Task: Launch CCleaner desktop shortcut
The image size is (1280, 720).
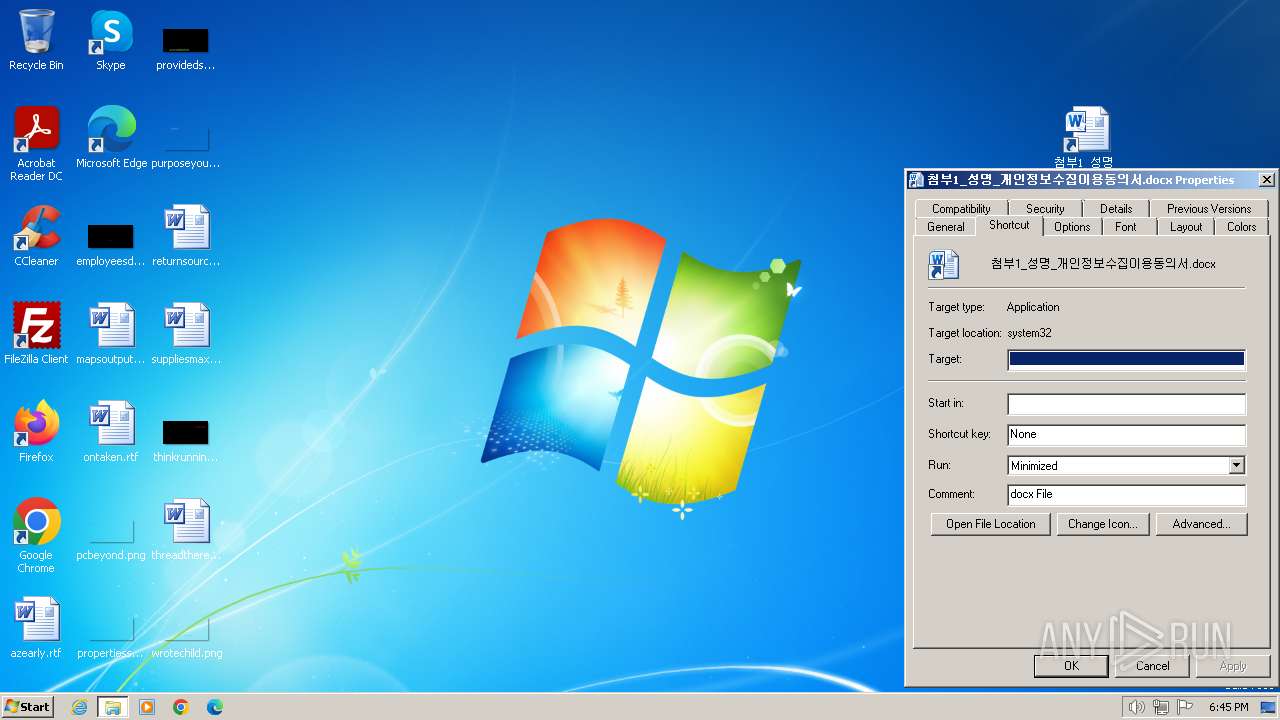Action: point(36,236)
